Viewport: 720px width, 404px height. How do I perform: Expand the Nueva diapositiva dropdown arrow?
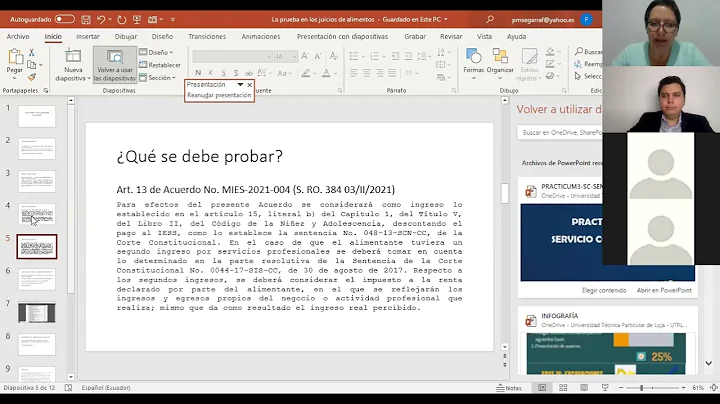(x=88, y=79)
